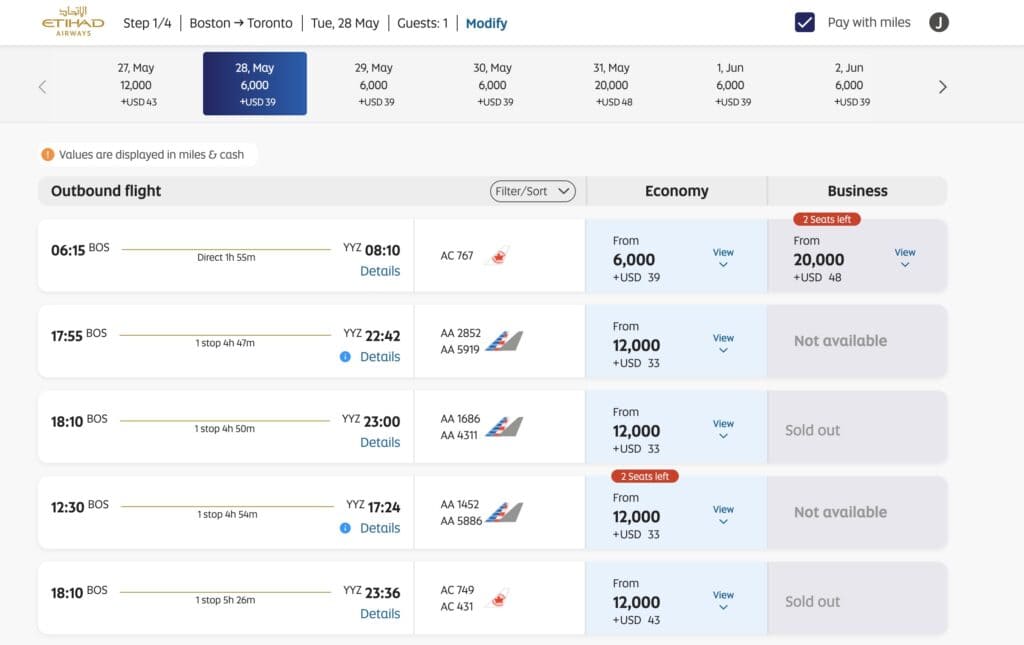This screenshot has width=1024, height=645.
Task: Toggle the Pay with miles checkbox
Action: (805, 23)
